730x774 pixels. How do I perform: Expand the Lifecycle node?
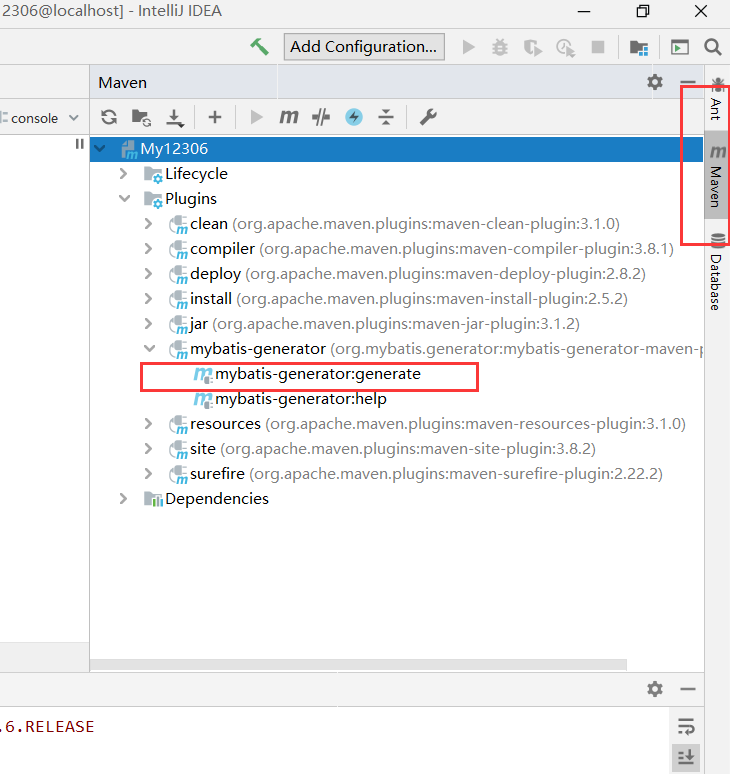(124, 174)
